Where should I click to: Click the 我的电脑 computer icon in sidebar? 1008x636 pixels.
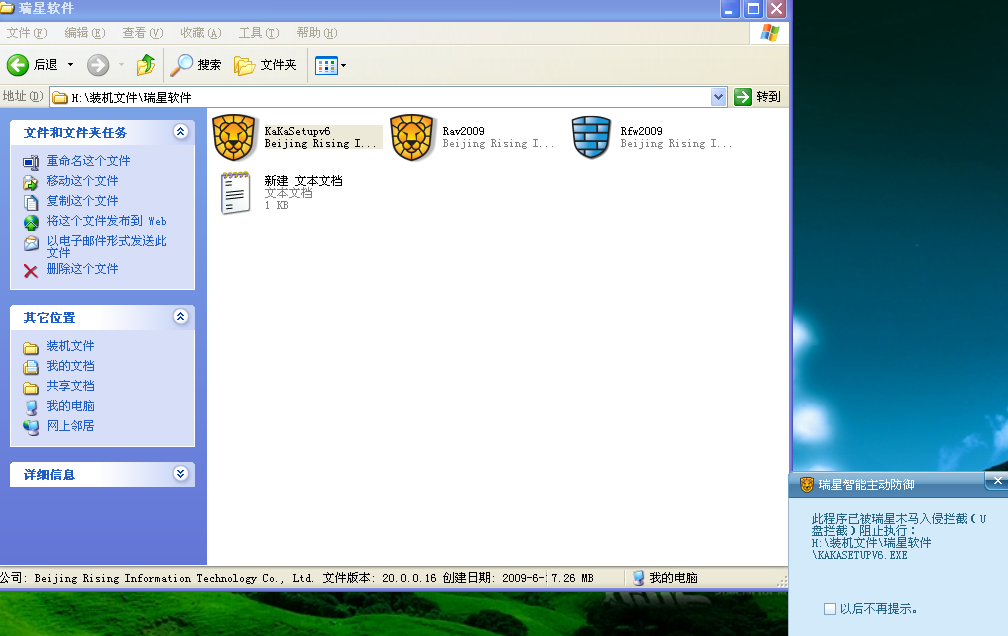coord(31,407)
